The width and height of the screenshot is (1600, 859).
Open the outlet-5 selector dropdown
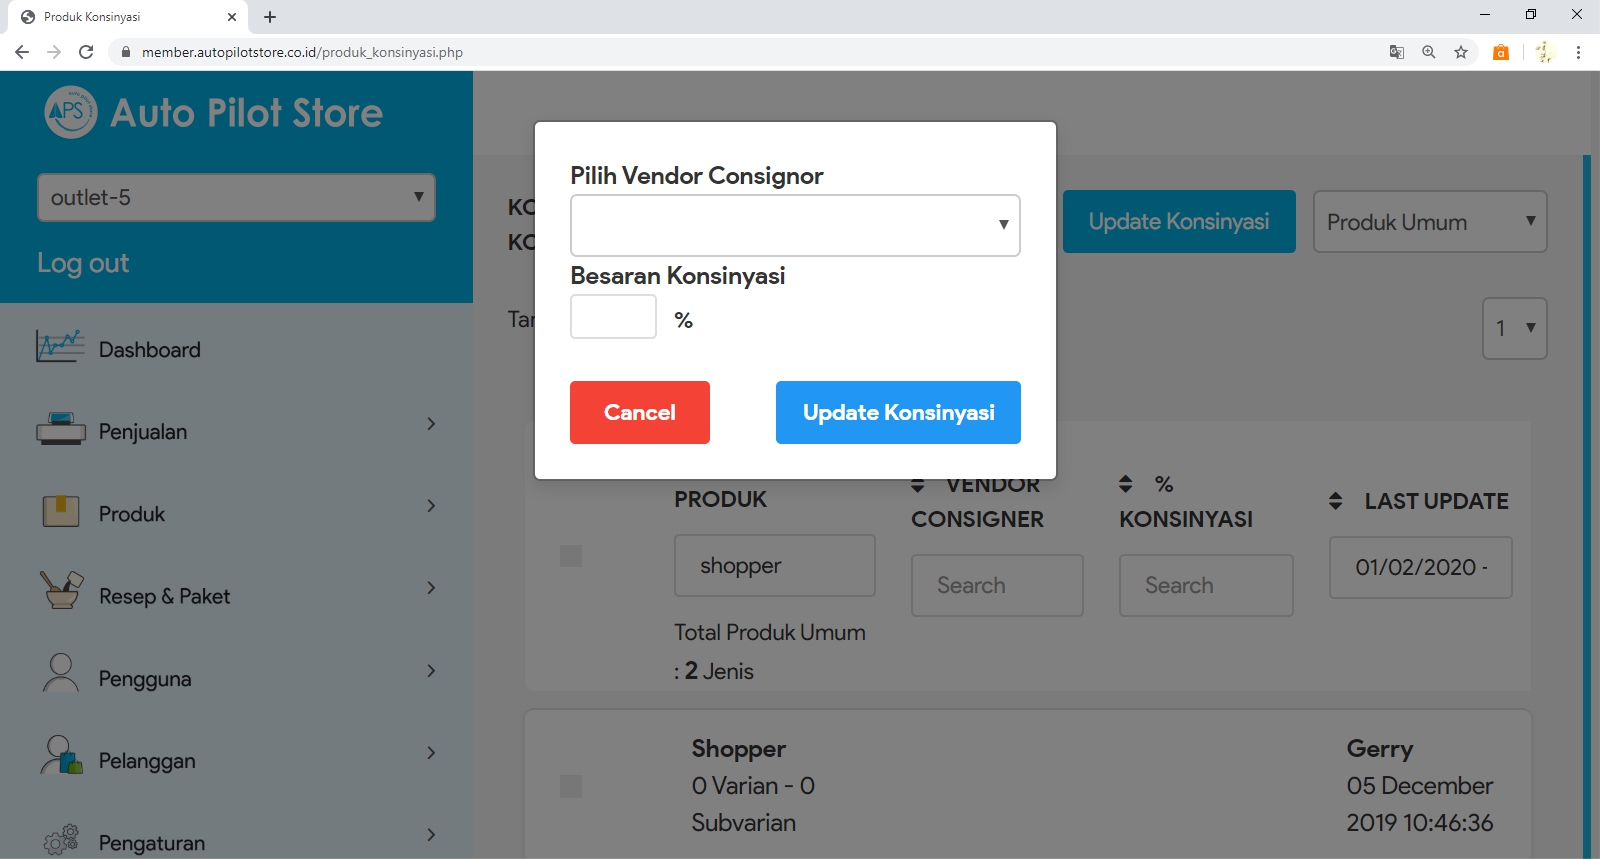236,197
